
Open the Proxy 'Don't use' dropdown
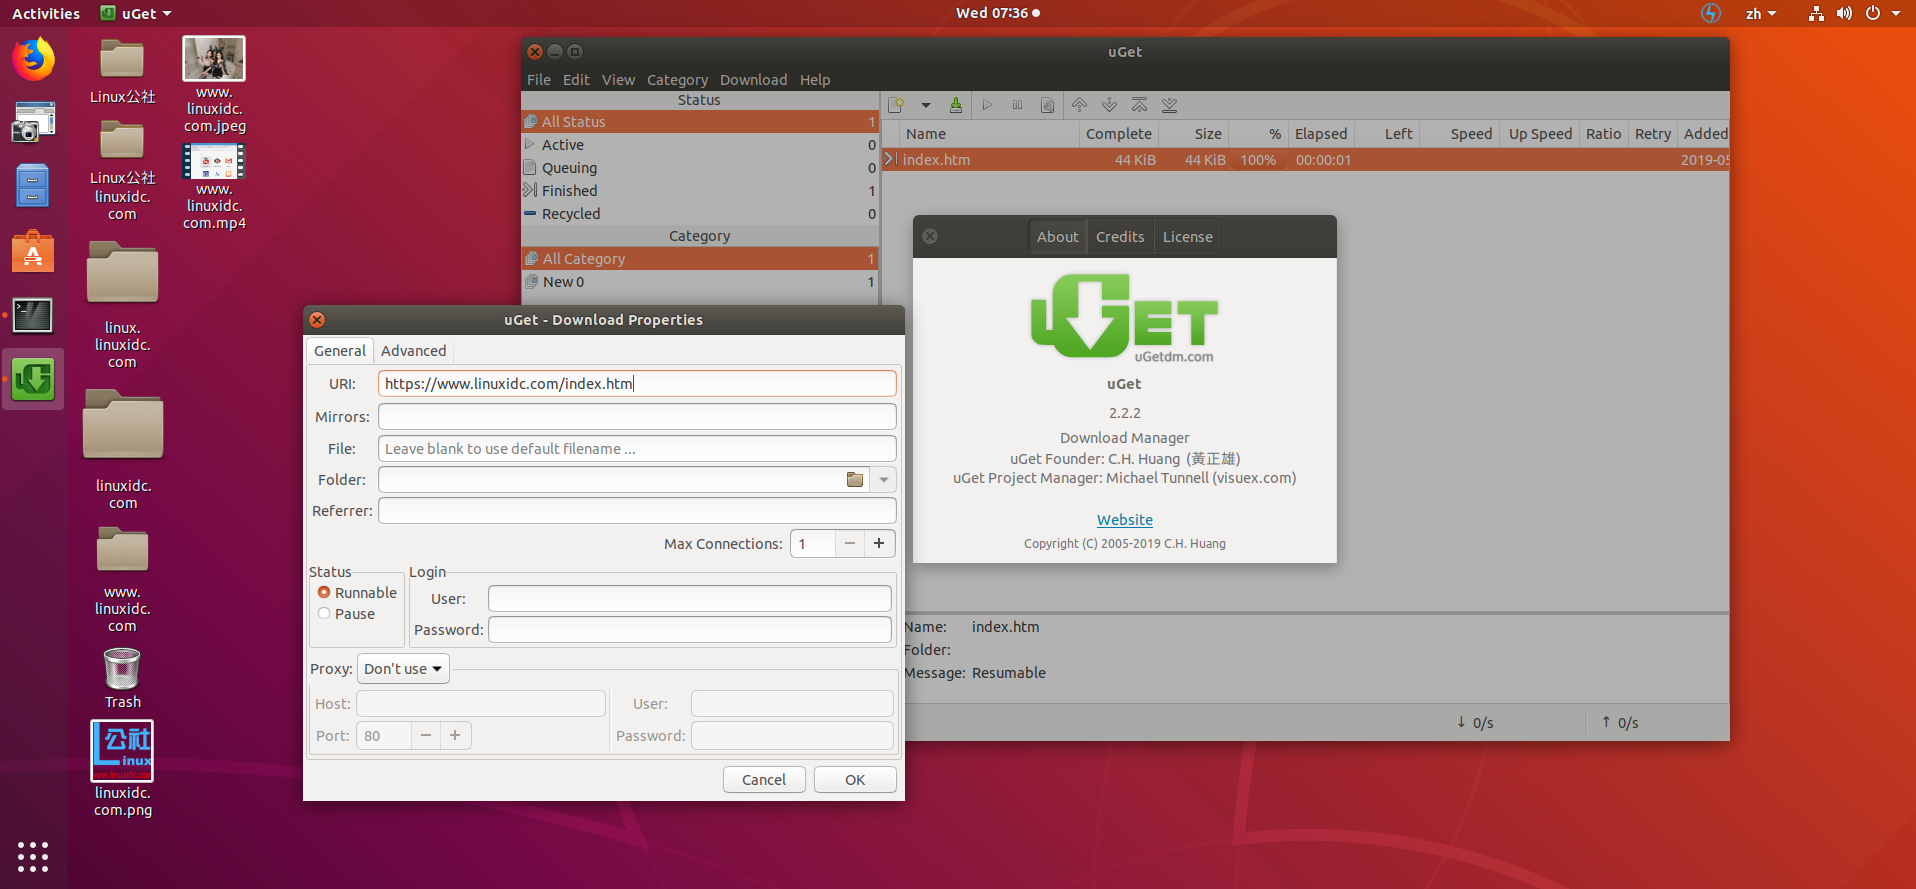(403, 669)
